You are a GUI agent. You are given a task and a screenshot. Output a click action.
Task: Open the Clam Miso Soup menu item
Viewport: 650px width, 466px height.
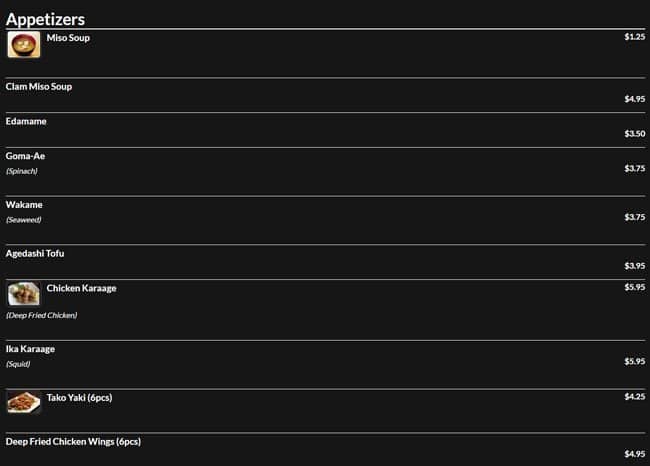coord(39,87)
